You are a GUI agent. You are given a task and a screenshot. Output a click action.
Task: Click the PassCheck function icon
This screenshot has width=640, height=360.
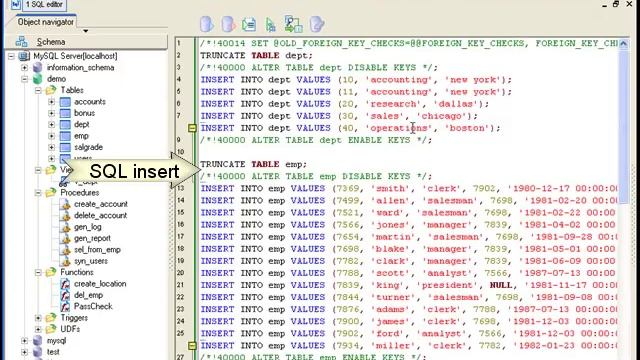tap(65, 307)
